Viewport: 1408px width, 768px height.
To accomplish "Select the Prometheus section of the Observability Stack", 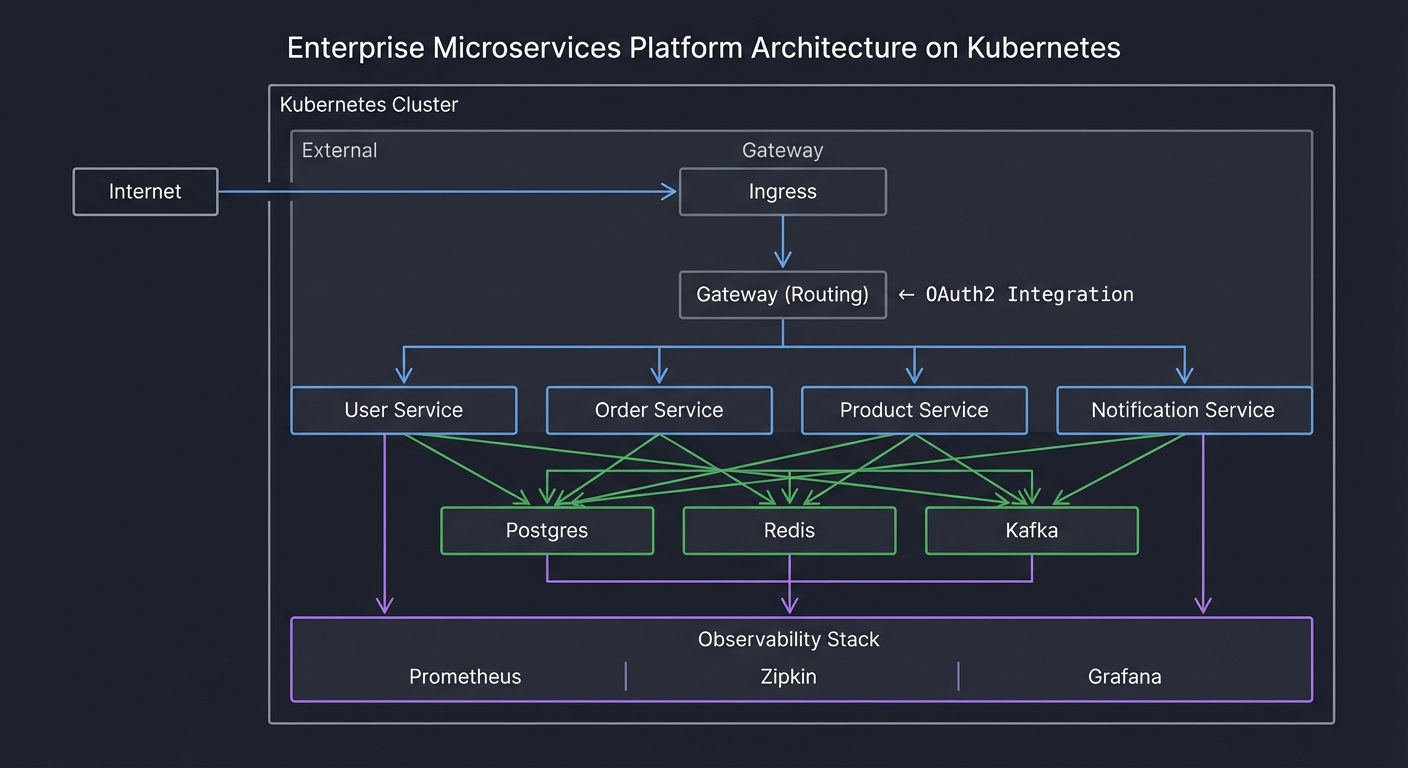I will tap(465, 676).
